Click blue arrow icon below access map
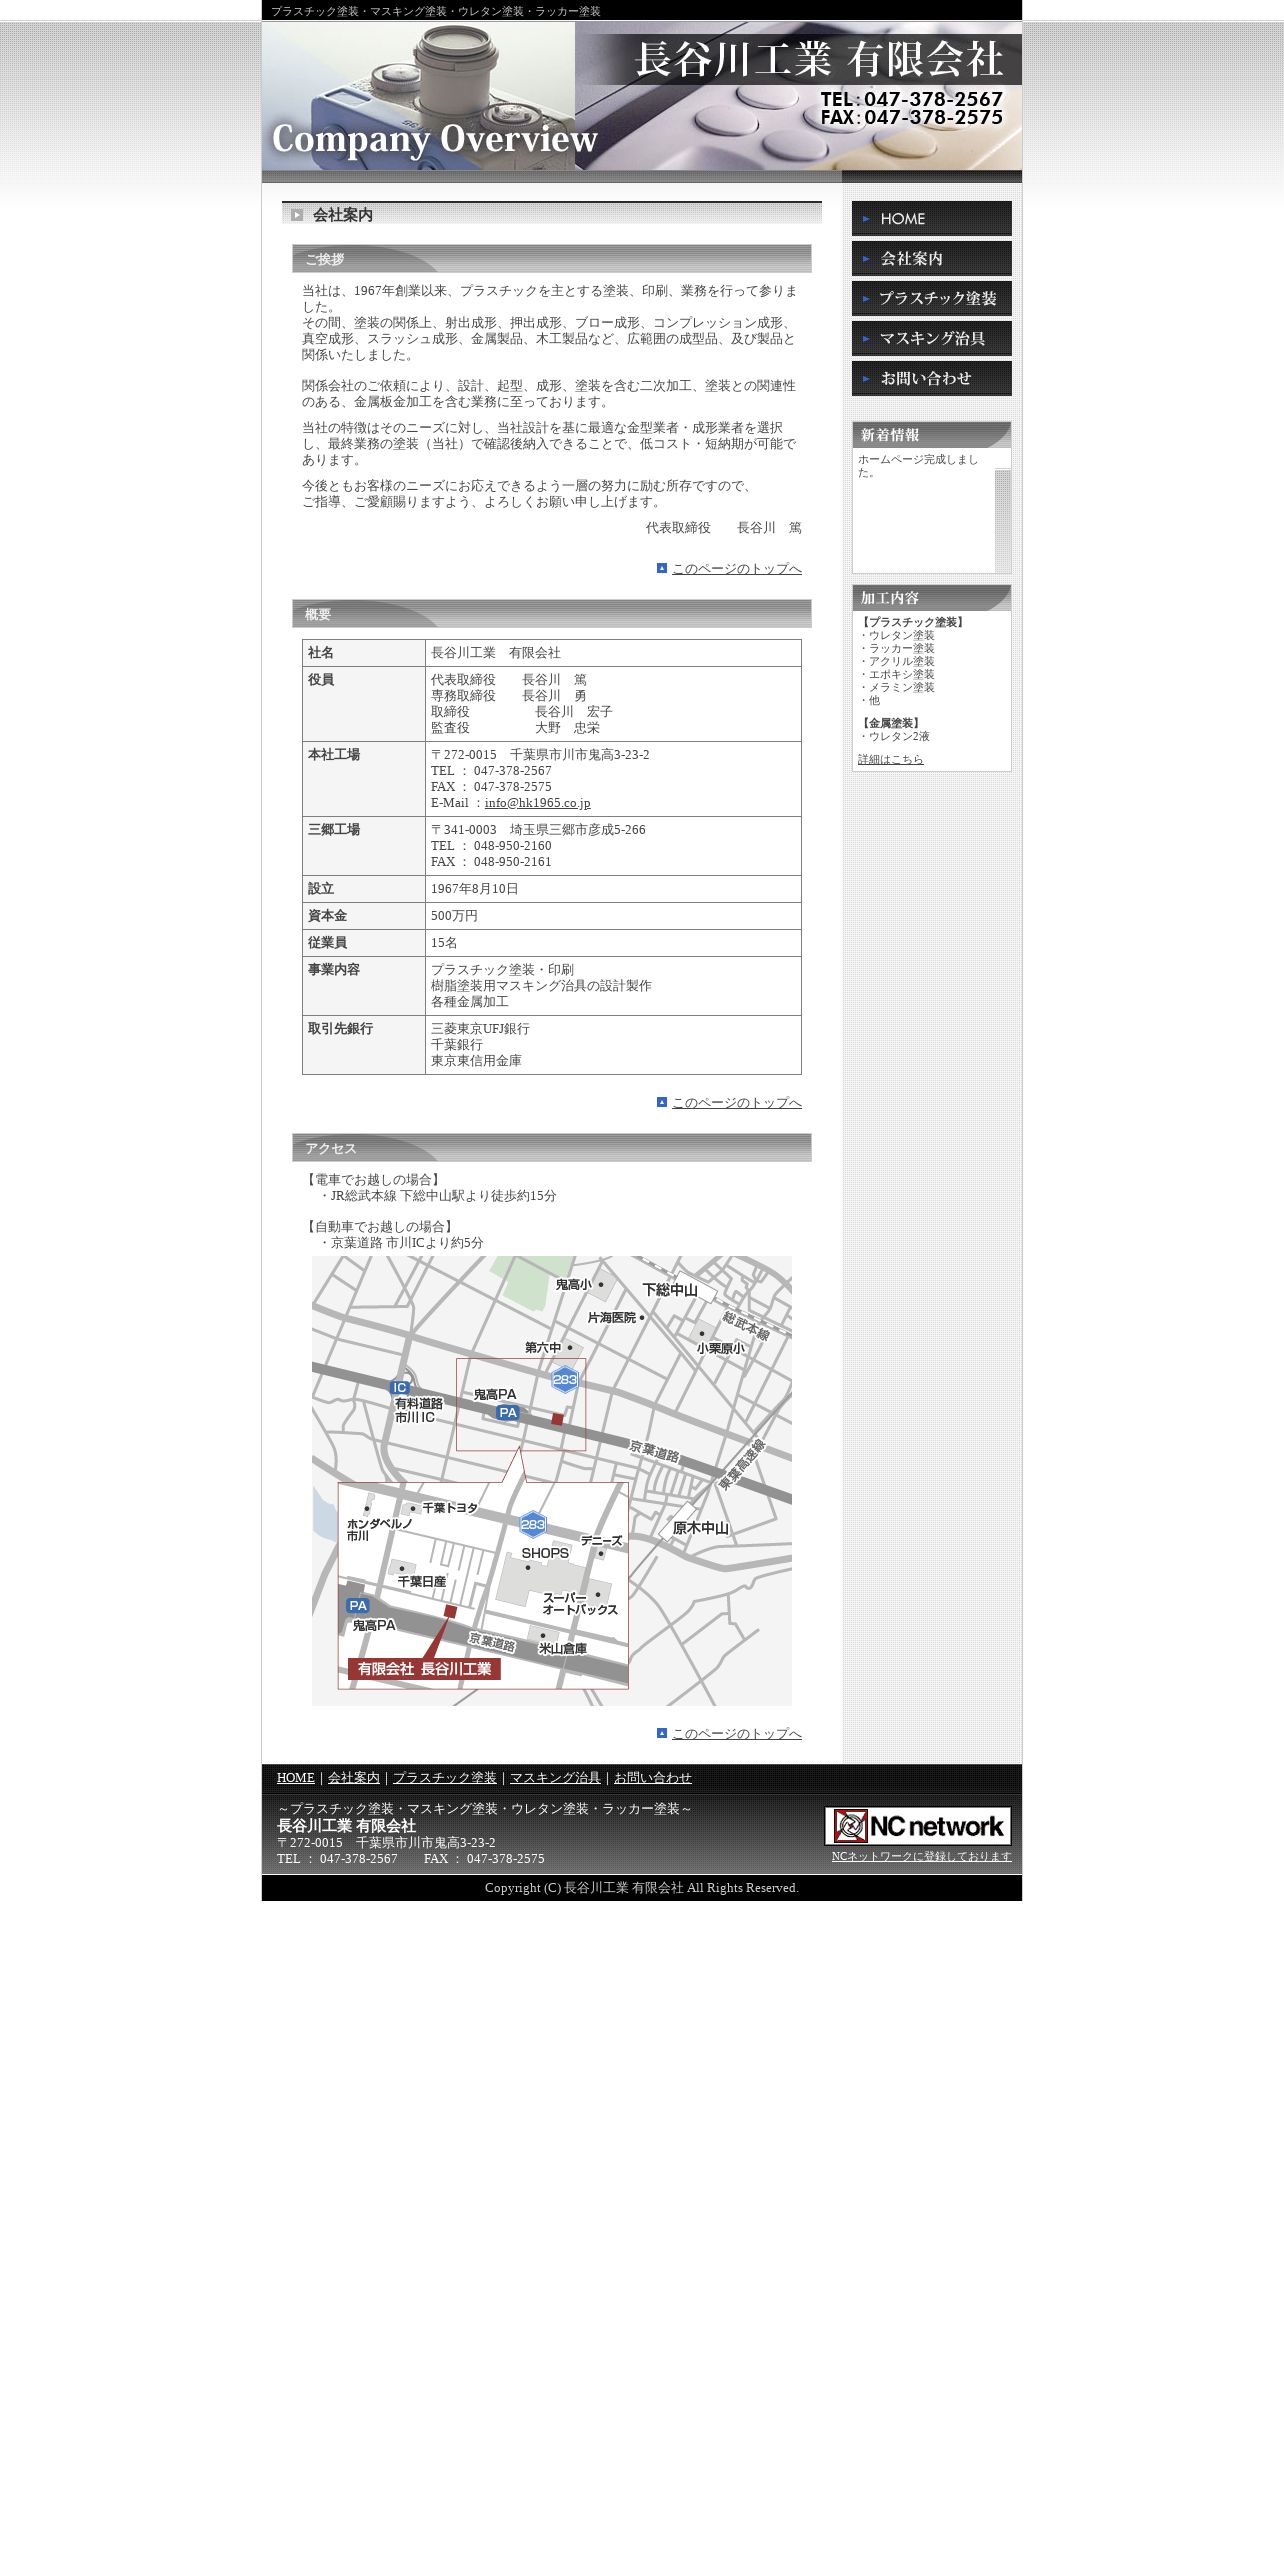 pyautogui.click(x=662, y=1733)
